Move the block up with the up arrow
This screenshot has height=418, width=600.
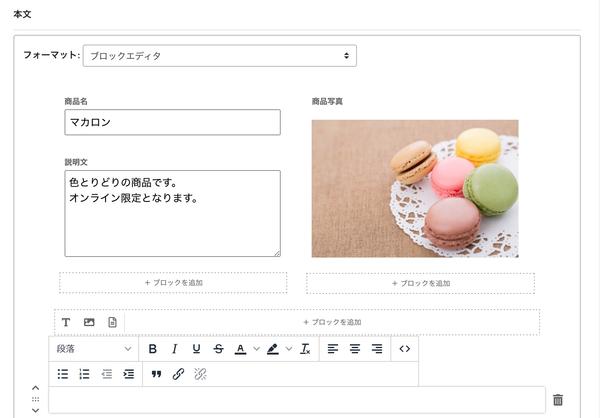[x=36, y=388]
